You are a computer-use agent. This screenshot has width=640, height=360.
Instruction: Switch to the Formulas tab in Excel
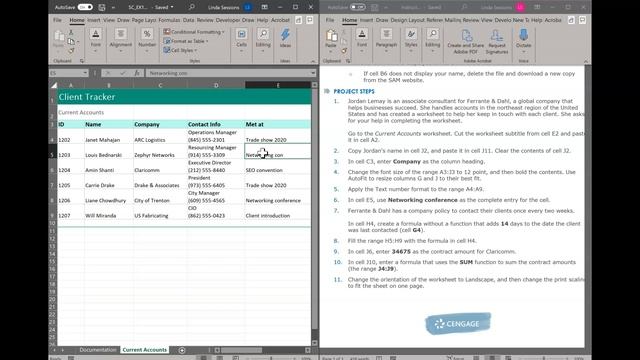point(169,20)
